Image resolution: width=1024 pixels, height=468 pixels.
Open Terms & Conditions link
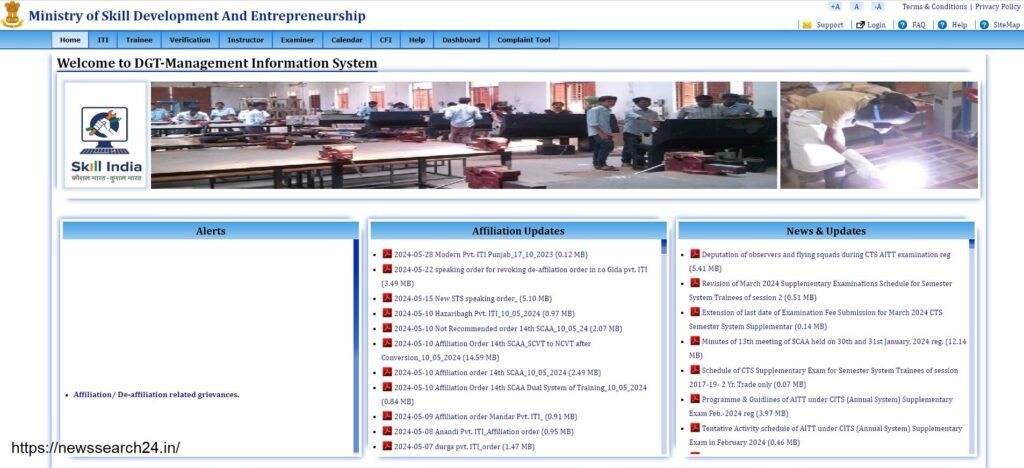935,7
